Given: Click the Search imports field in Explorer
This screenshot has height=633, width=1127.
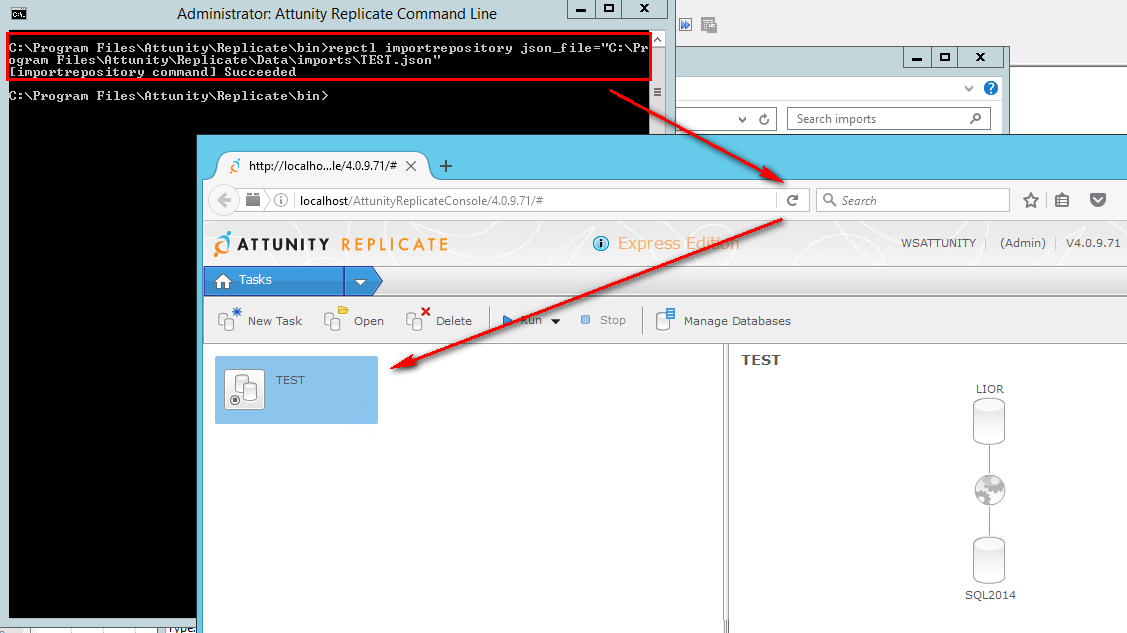Looking at the screenshot, I should click(889, 119).
